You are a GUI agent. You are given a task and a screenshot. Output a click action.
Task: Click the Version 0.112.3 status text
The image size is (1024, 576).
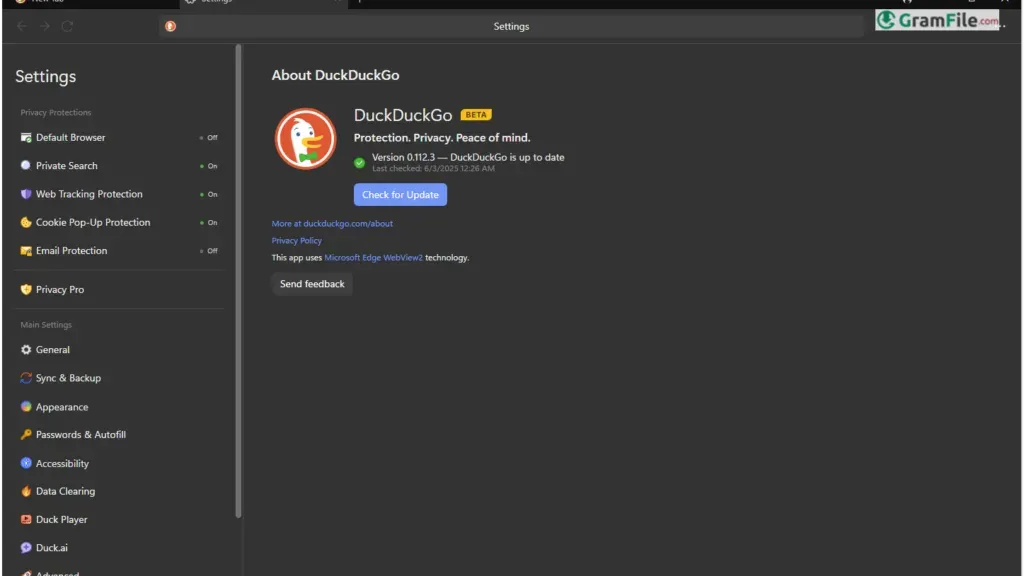pos(468,157)
